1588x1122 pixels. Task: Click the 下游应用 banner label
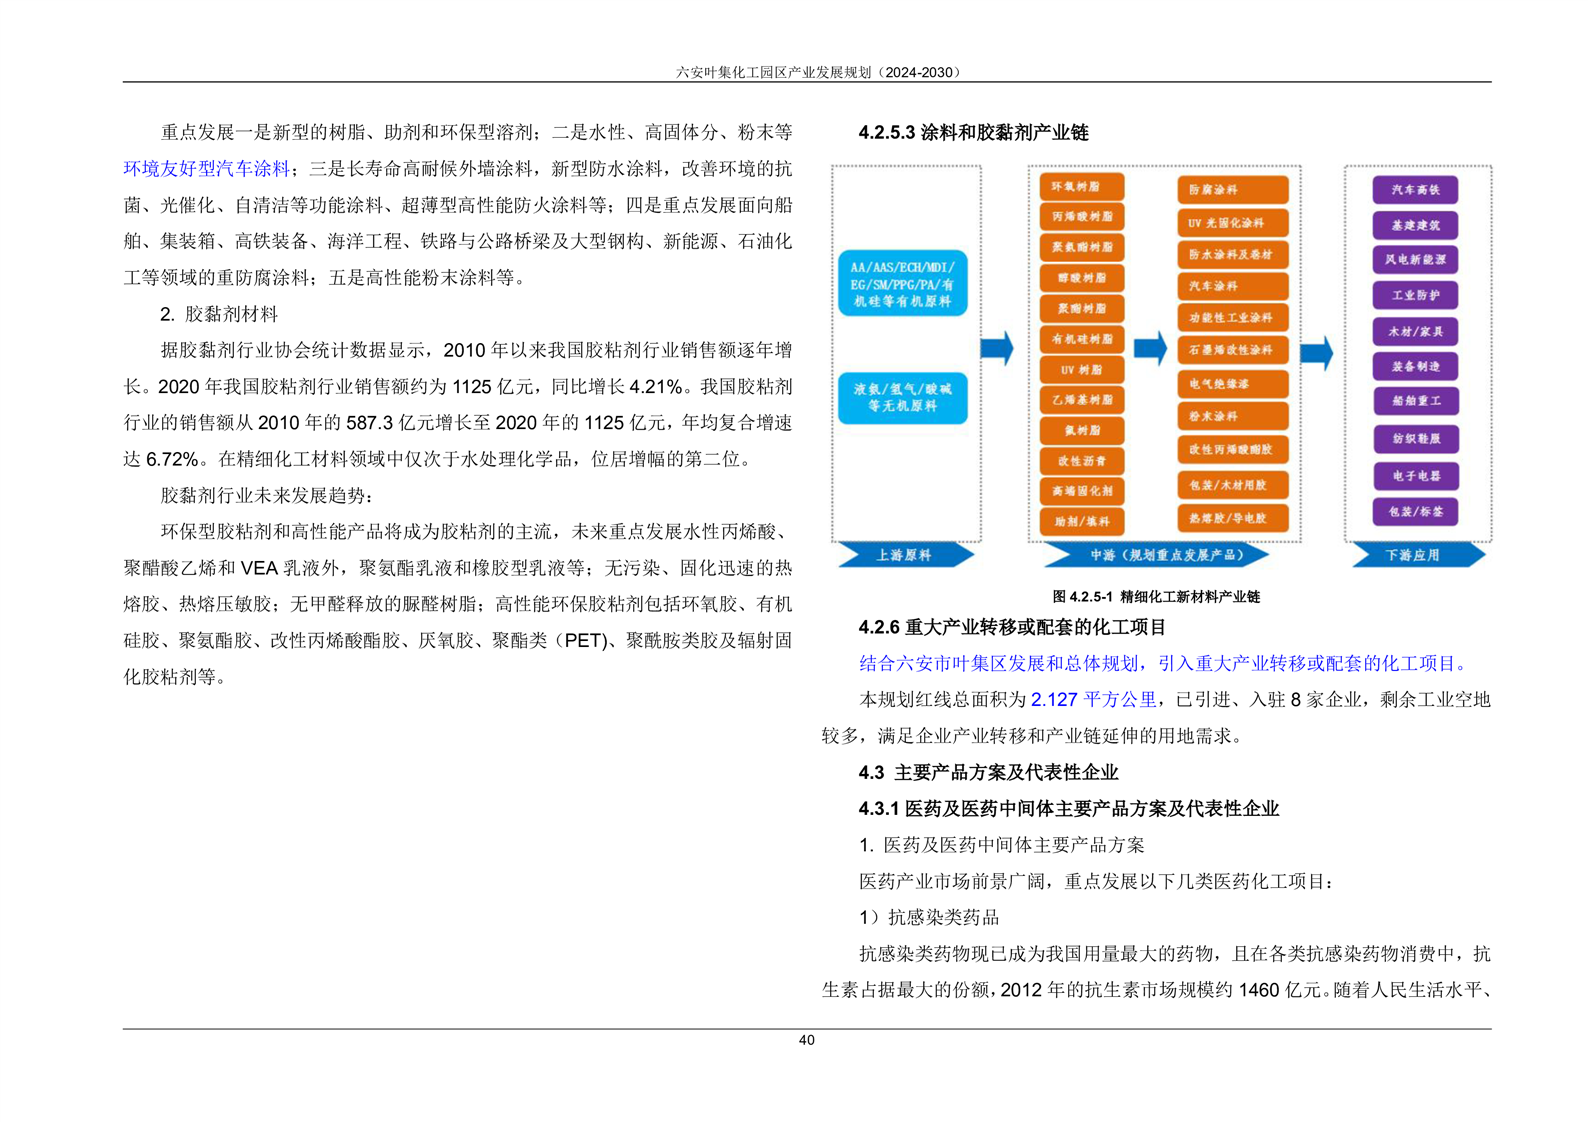click(x=1414, y=555)
